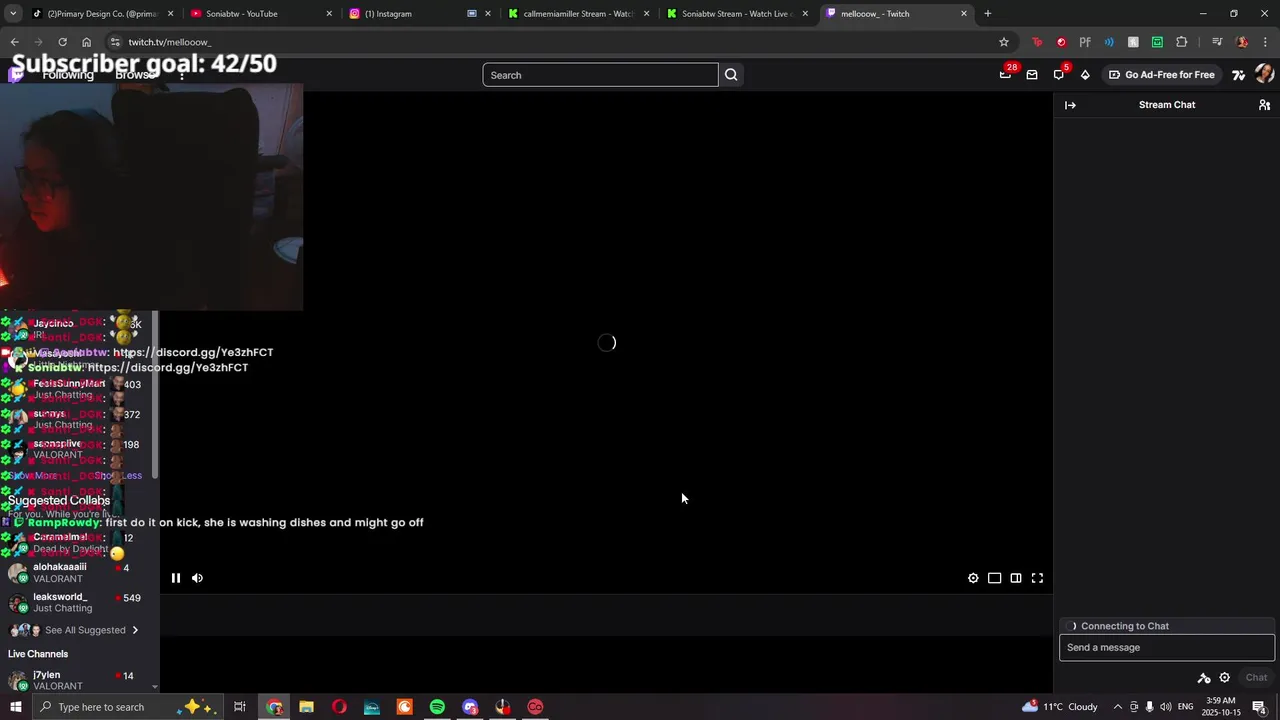The height and width of the screenshot is (720, 1280).
Task: Click the Chat send button
Action: (1256, 678)
